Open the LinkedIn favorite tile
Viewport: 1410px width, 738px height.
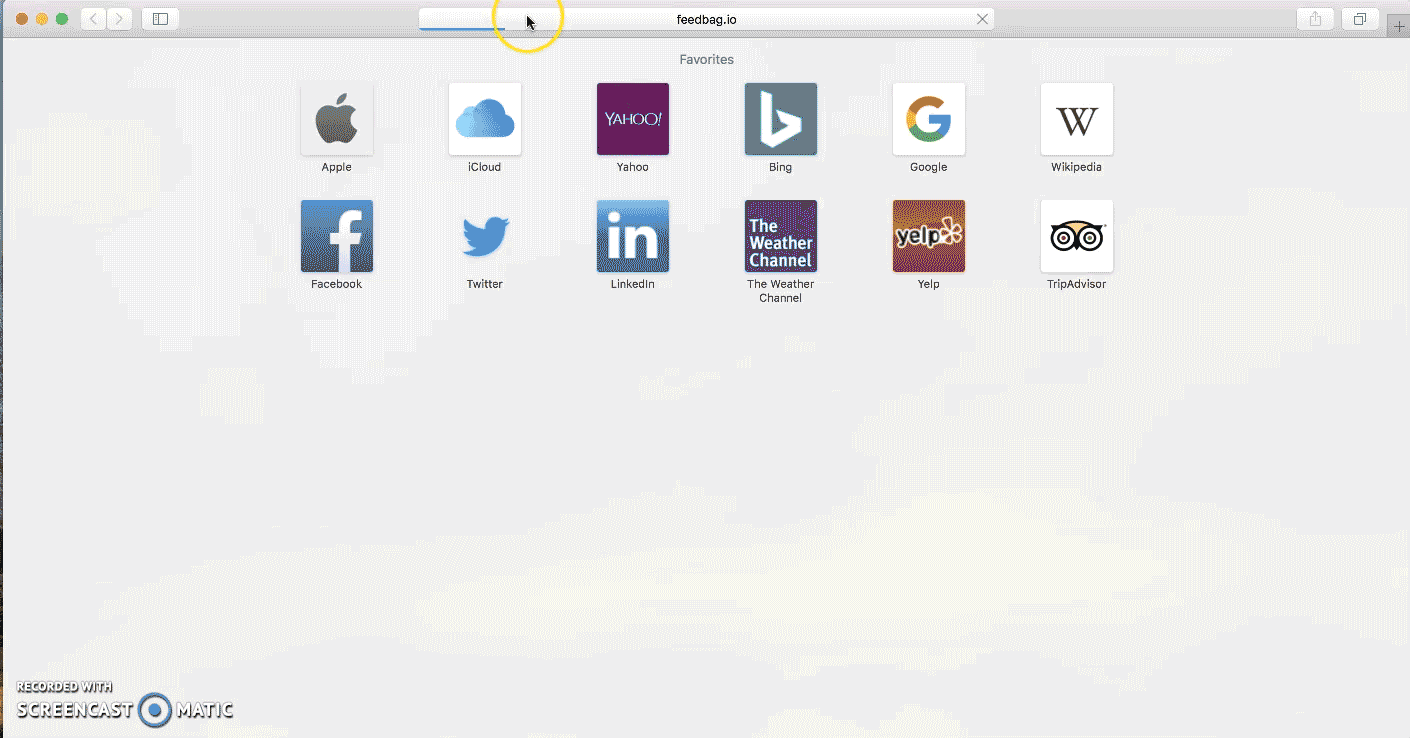click(x=633, y=236)
